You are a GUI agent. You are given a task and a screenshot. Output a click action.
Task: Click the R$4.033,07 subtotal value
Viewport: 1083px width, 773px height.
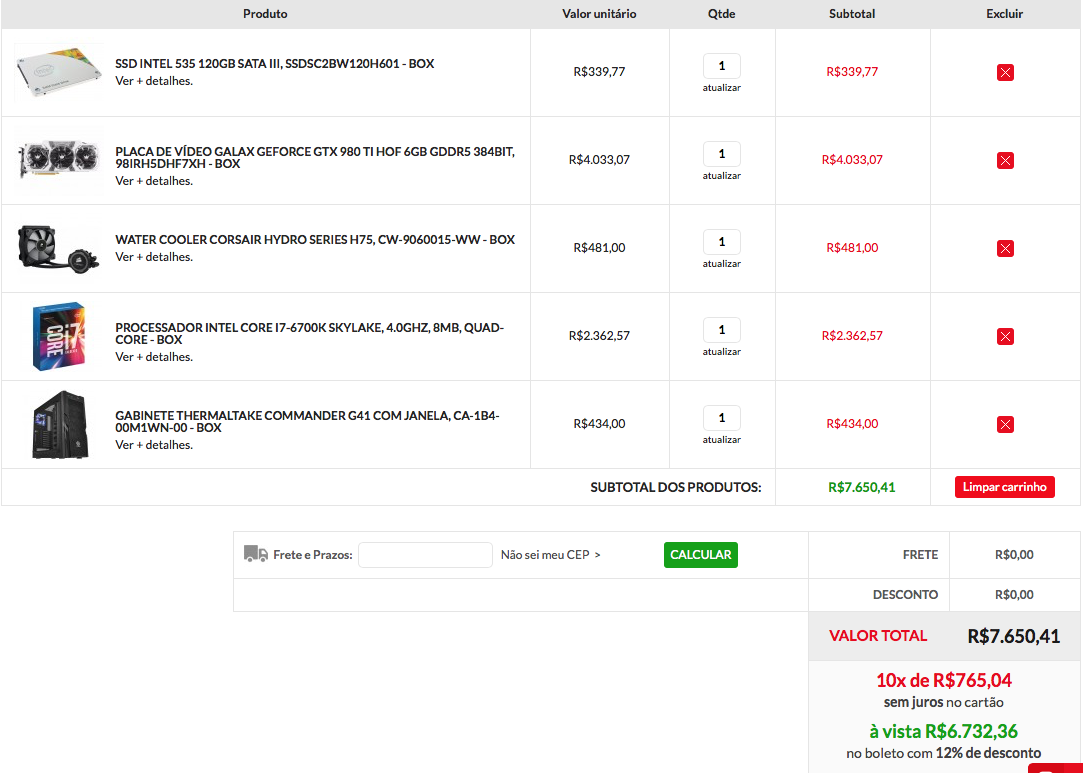coord(852,160)
